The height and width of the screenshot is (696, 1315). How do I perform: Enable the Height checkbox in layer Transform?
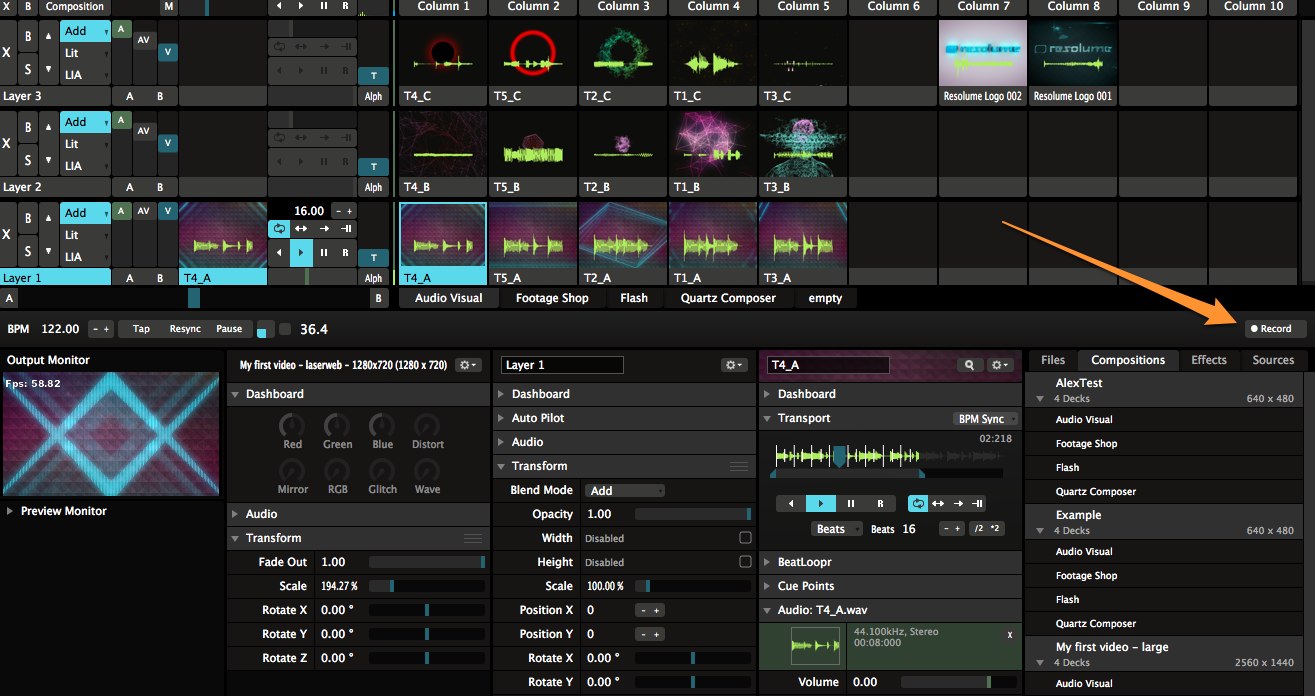pos(745,562)
